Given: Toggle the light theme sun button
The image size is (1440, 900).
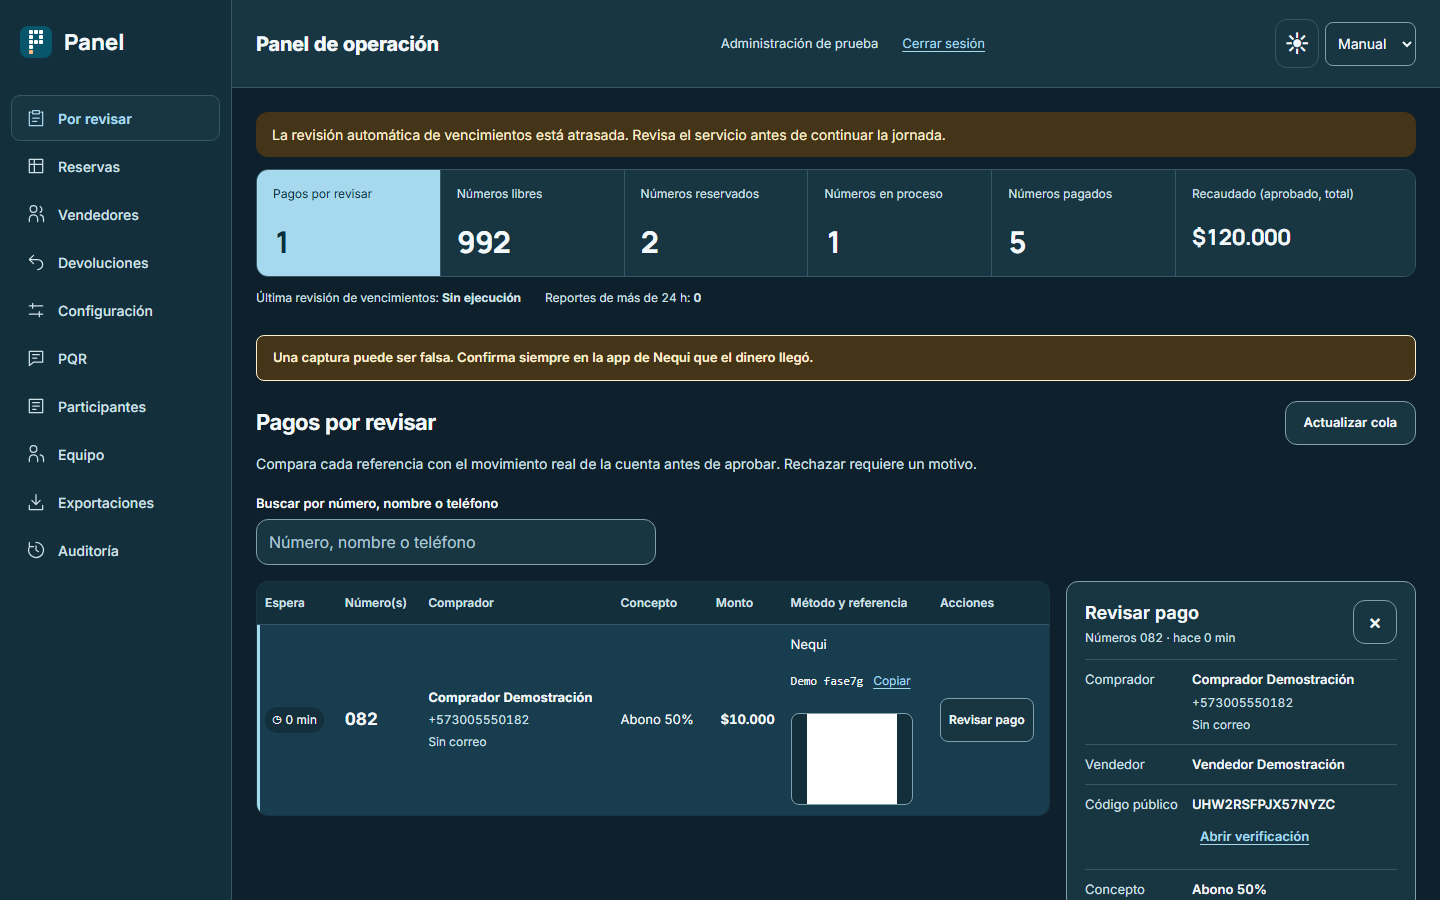Looking at the screenshot, I should 1297,44.
